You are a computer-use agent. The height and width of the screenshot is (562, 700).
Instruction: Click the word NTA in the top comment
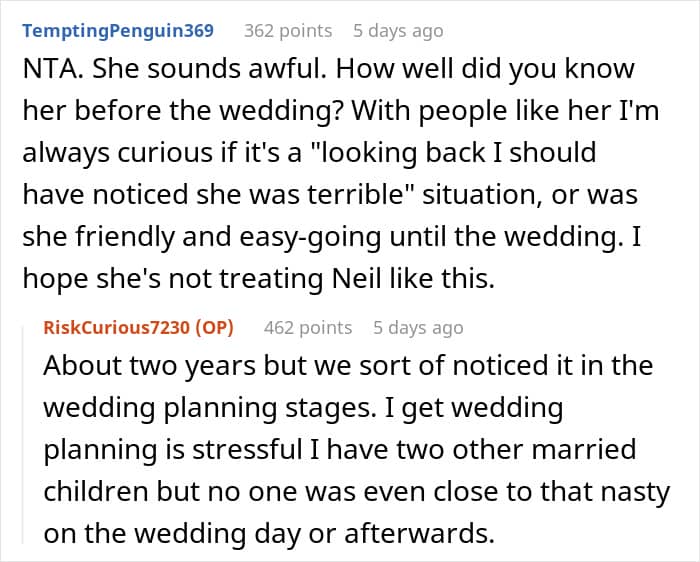(46, 71)
